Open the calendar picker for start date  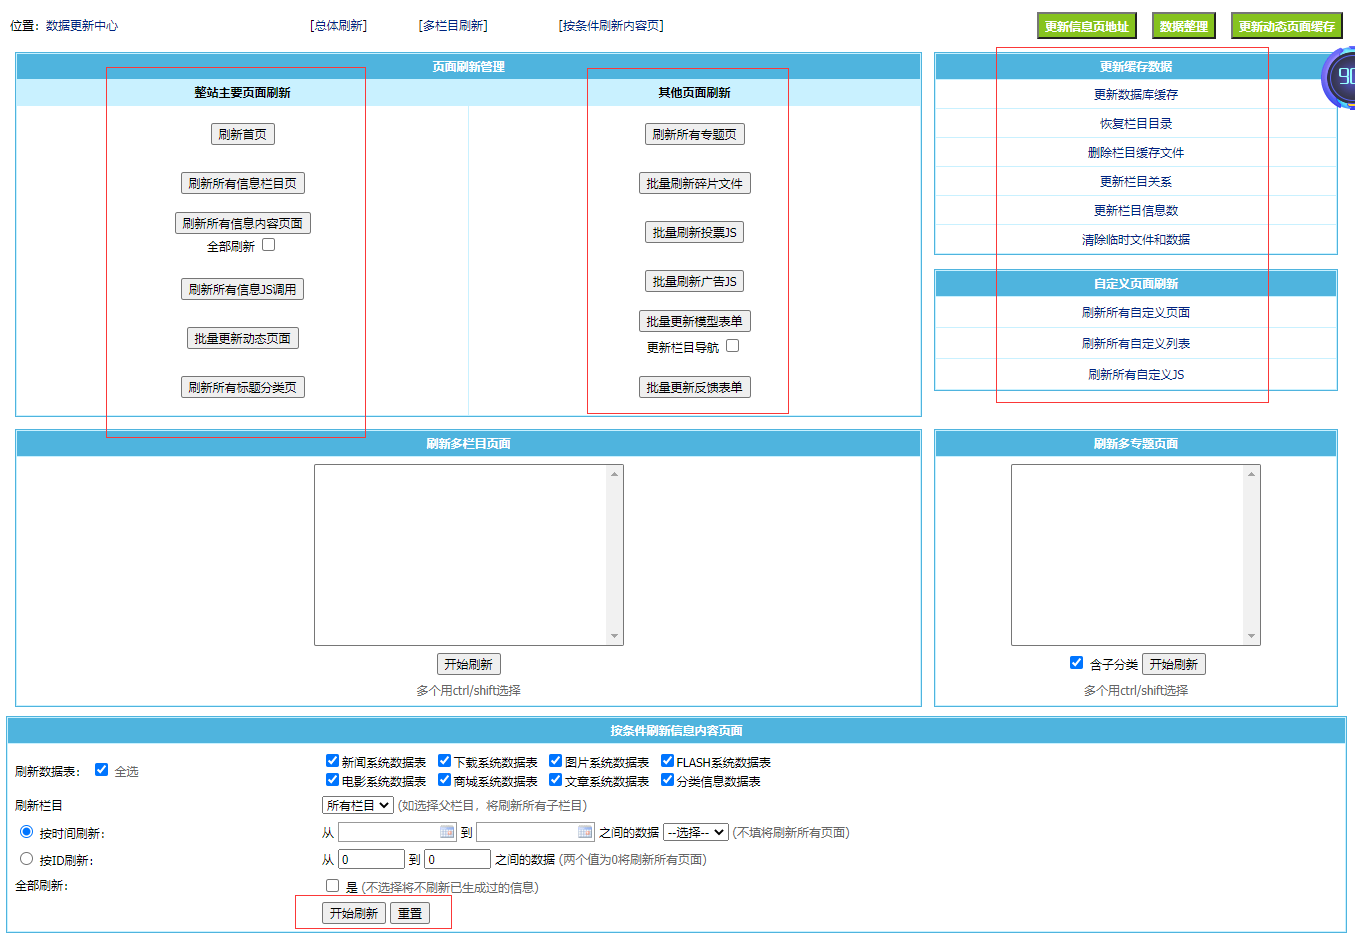click(x=447, y=832)
